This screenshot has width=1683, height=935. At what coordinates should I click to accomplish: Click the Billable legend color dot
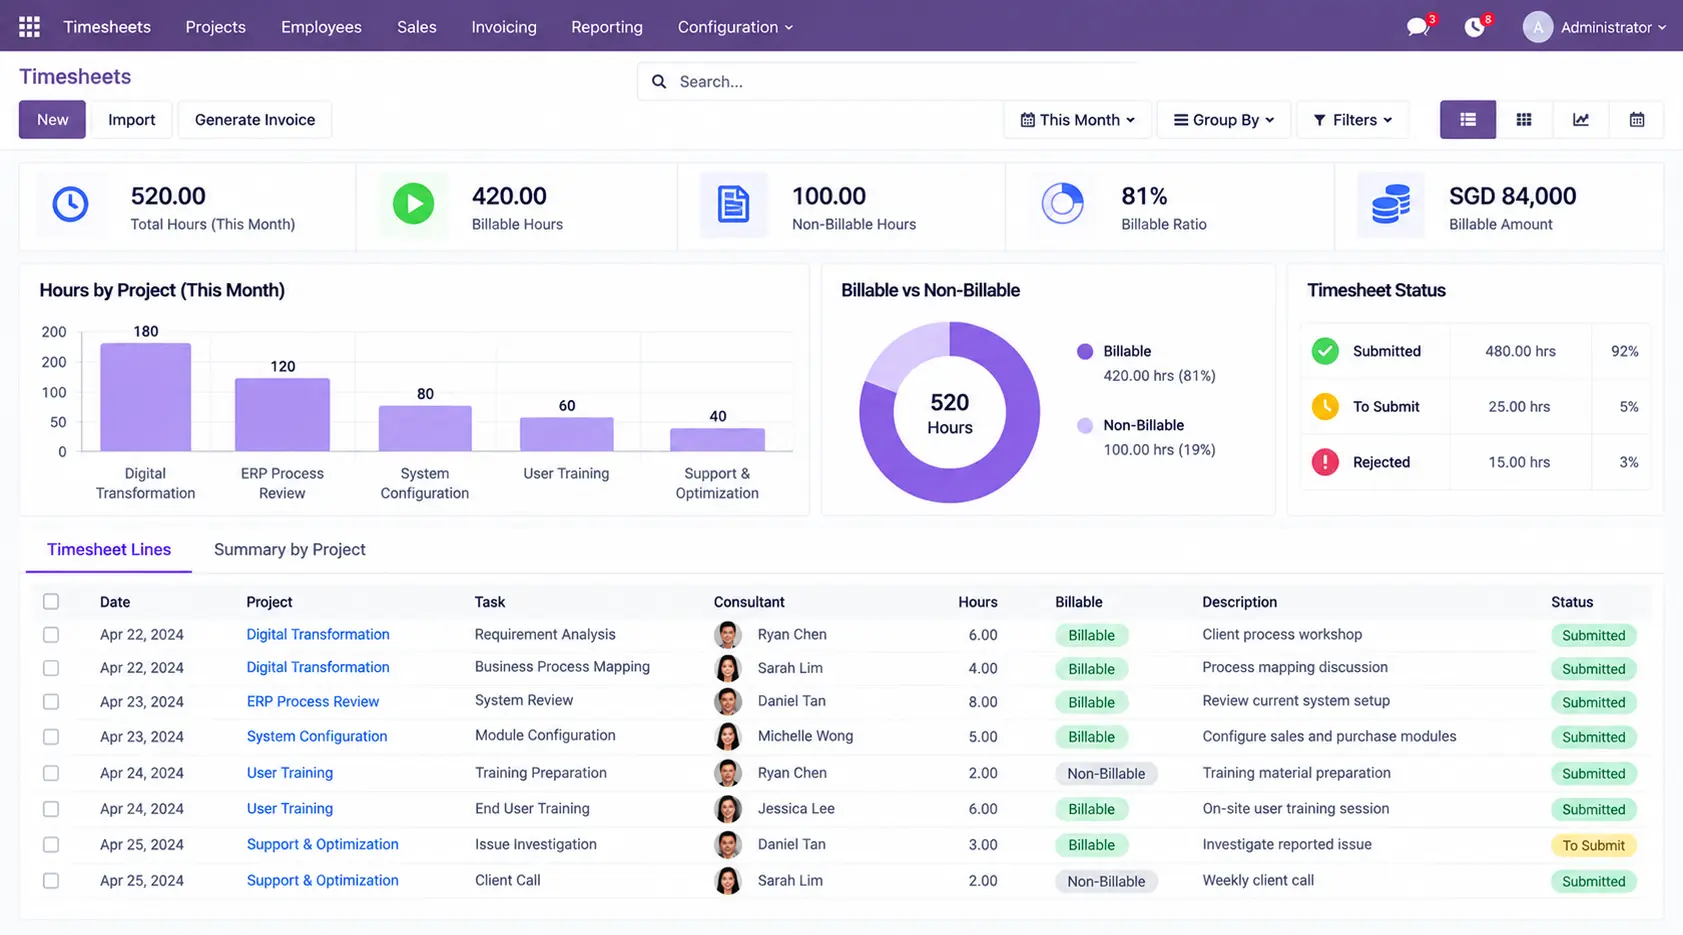coord(1085,351)
